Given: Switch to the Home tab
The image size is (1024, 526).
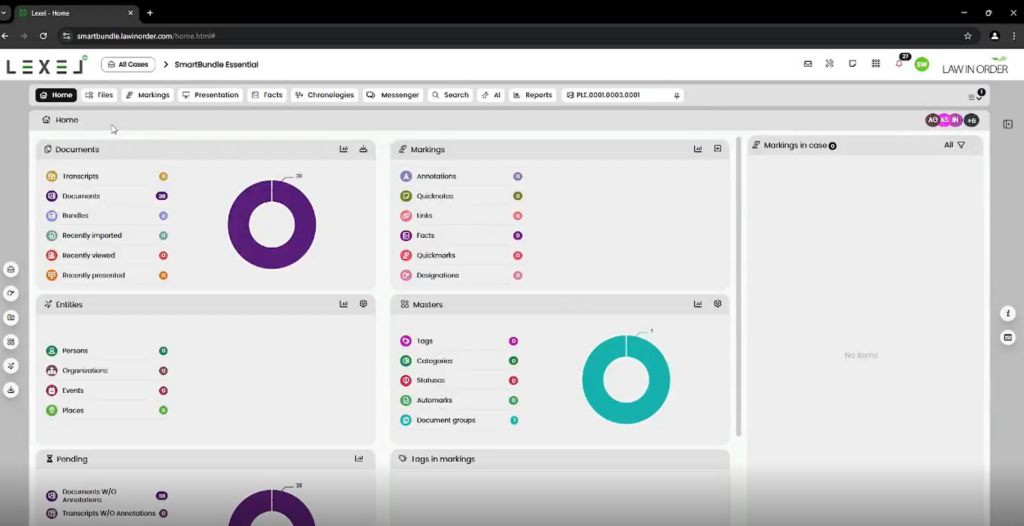Looking at the screenshot, I should point(56,95).
